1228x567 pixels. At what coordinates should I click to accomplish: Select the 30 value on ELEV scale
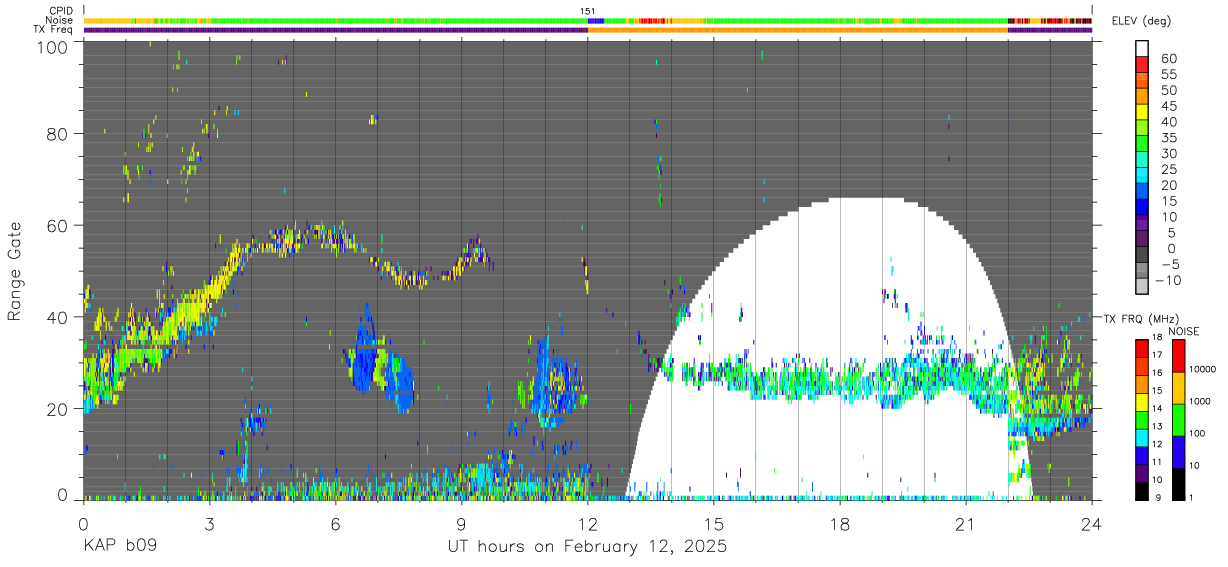1167,153
